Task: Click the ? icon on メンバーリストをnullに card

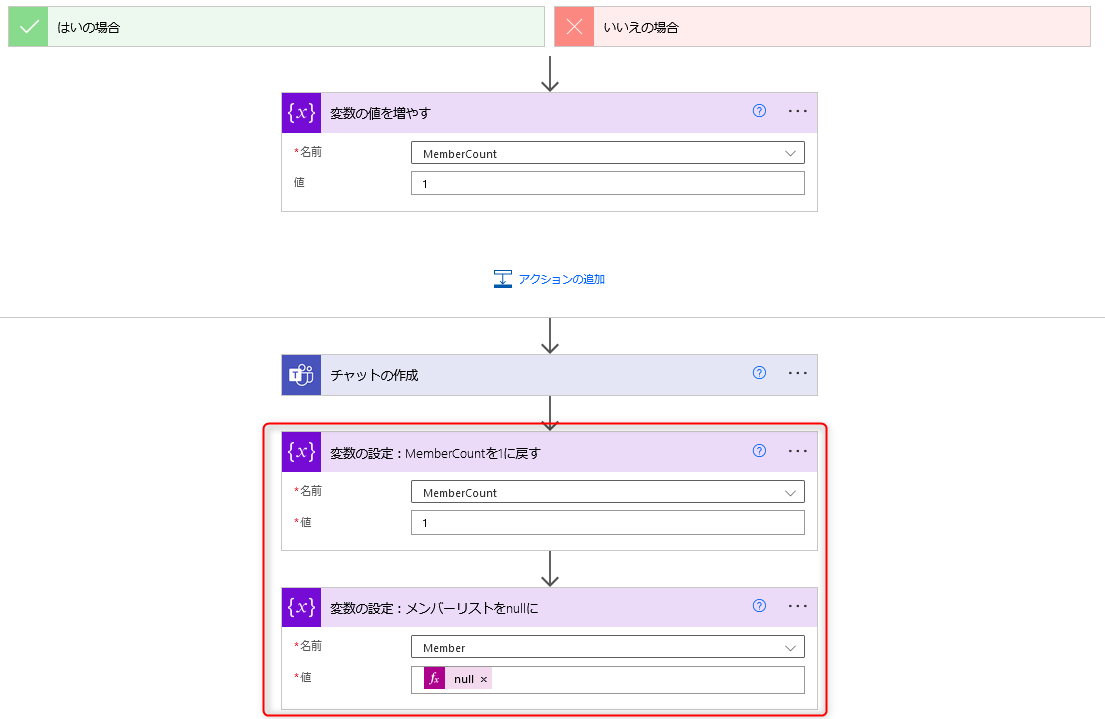Action: pyautogui.click(x=759, y=605)
